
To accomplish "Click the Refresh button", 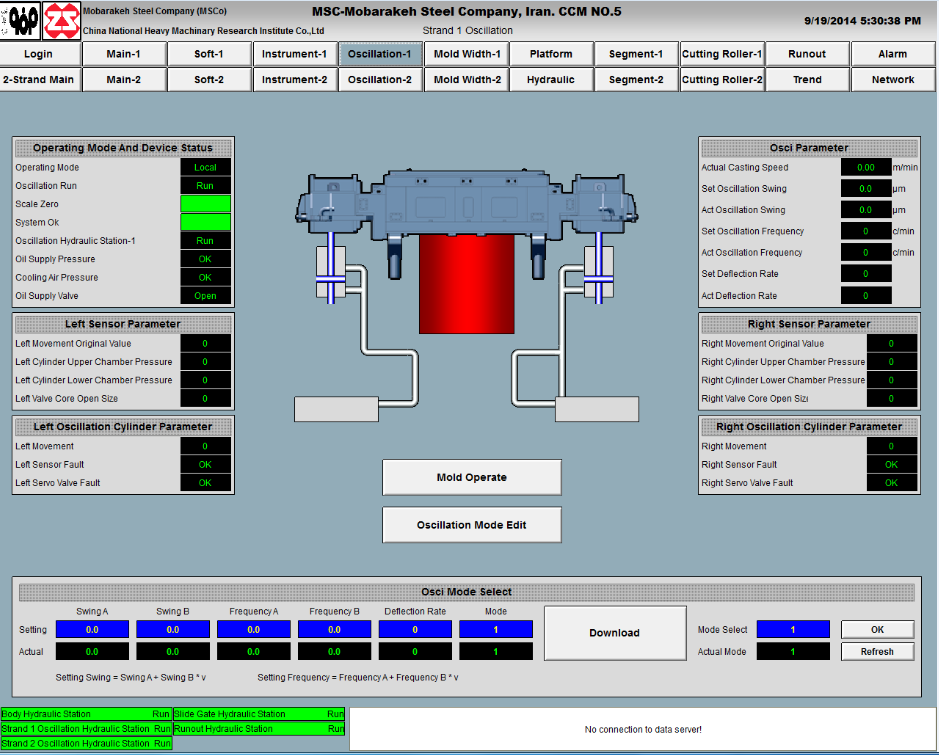I will point(877,651).
